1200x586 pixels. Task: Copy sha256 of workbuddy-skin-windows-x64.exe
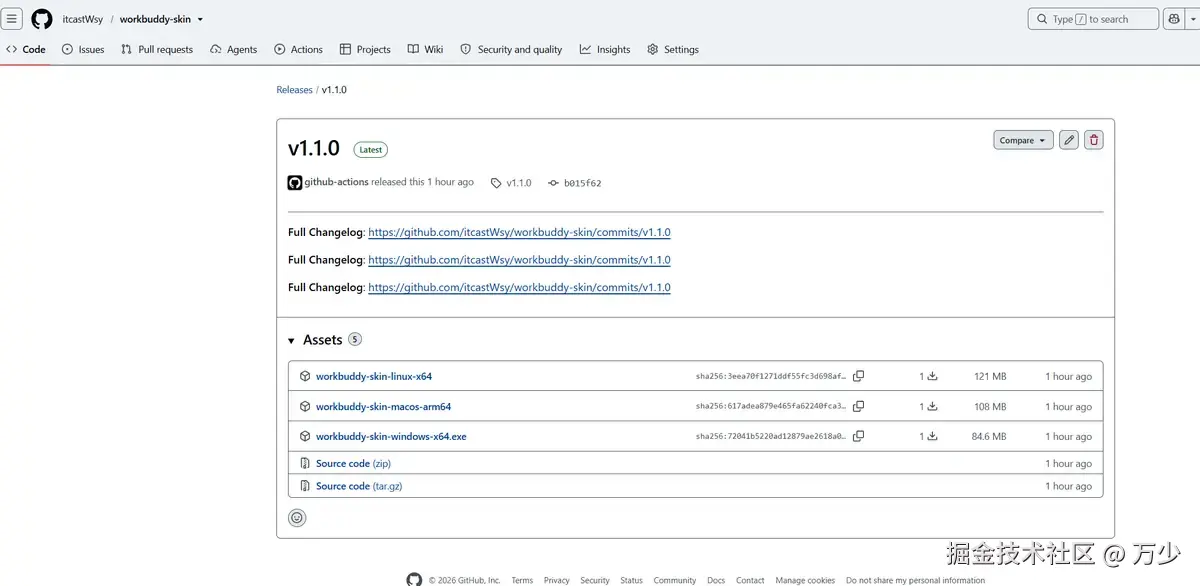pos(858,436)
